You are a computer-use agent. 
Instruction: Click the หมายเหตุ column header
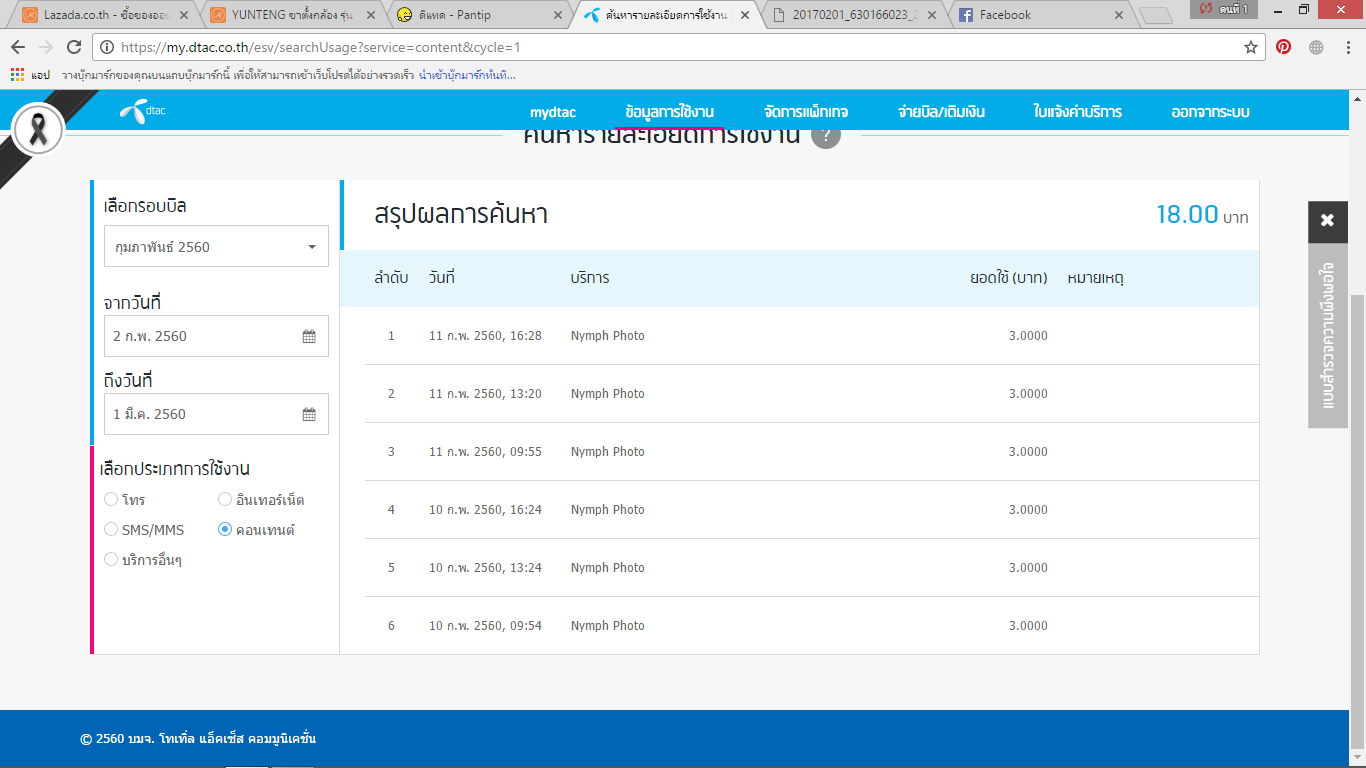1096,278
